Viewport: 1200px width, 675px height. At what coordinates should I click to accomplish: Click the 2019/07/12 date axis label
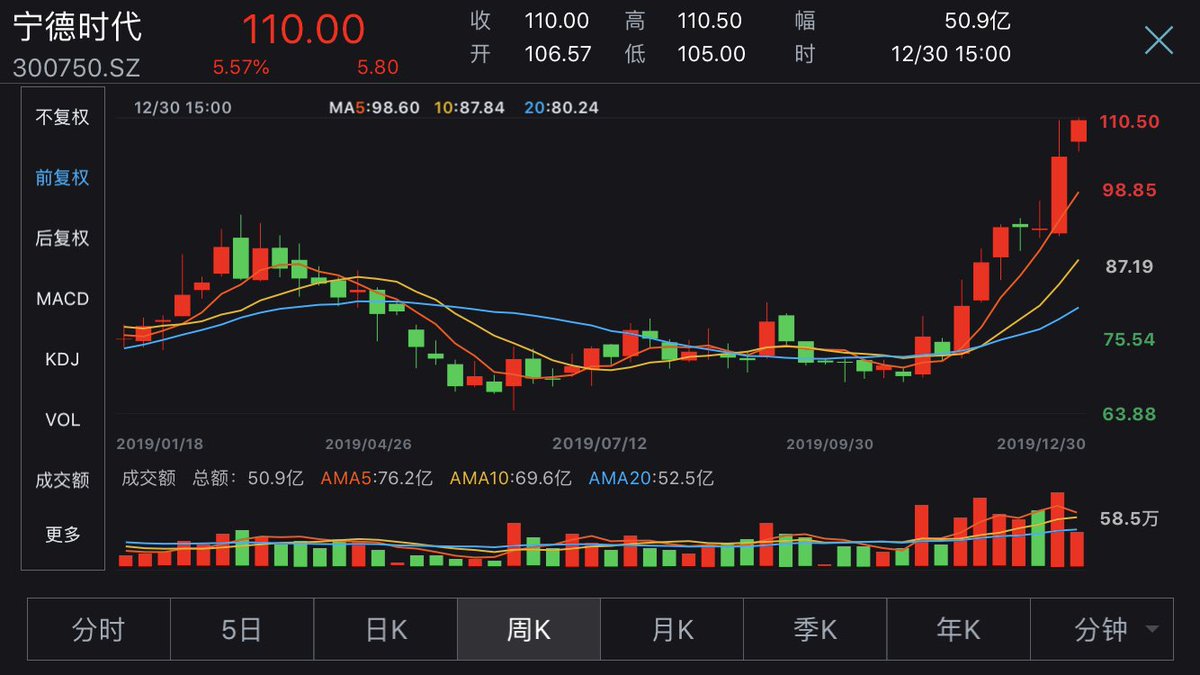pyautogui.click(x=600, y=443)
